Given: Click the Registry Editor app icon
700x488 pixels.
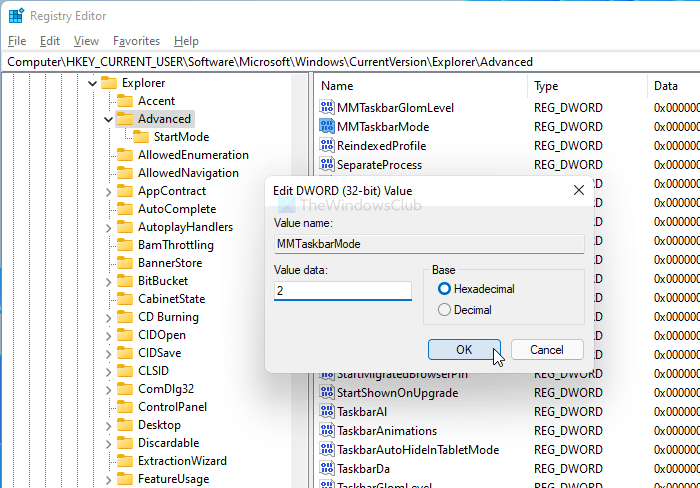Looking at the screenshot, I should tap(16, 15).
